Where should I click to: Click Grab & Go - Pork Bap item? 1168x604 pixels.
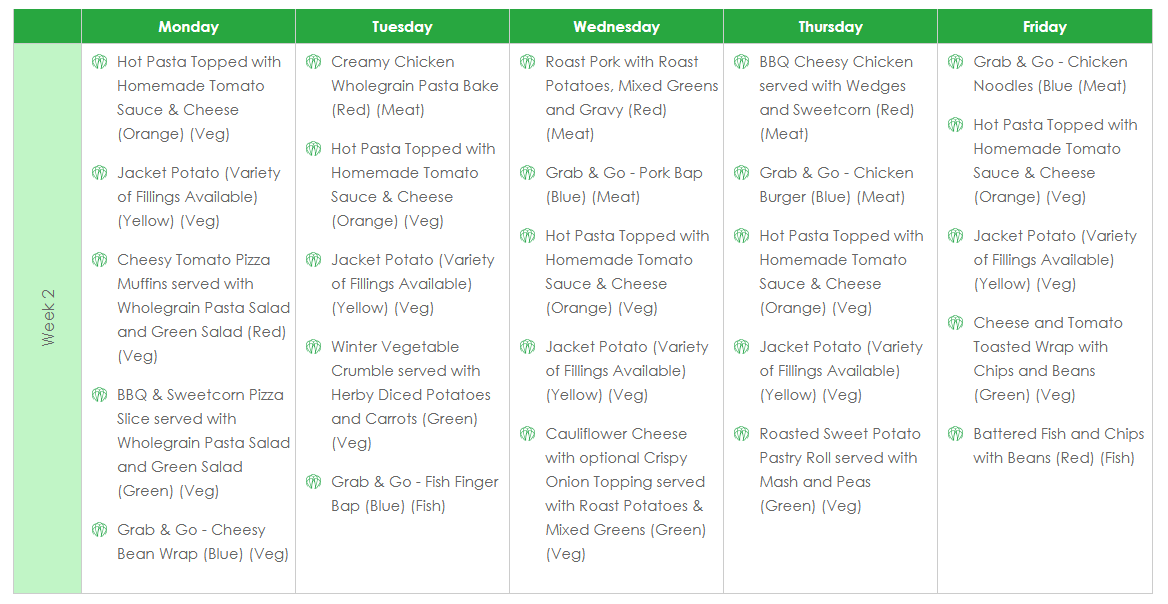pyautogui.click(x=624, y=185)
